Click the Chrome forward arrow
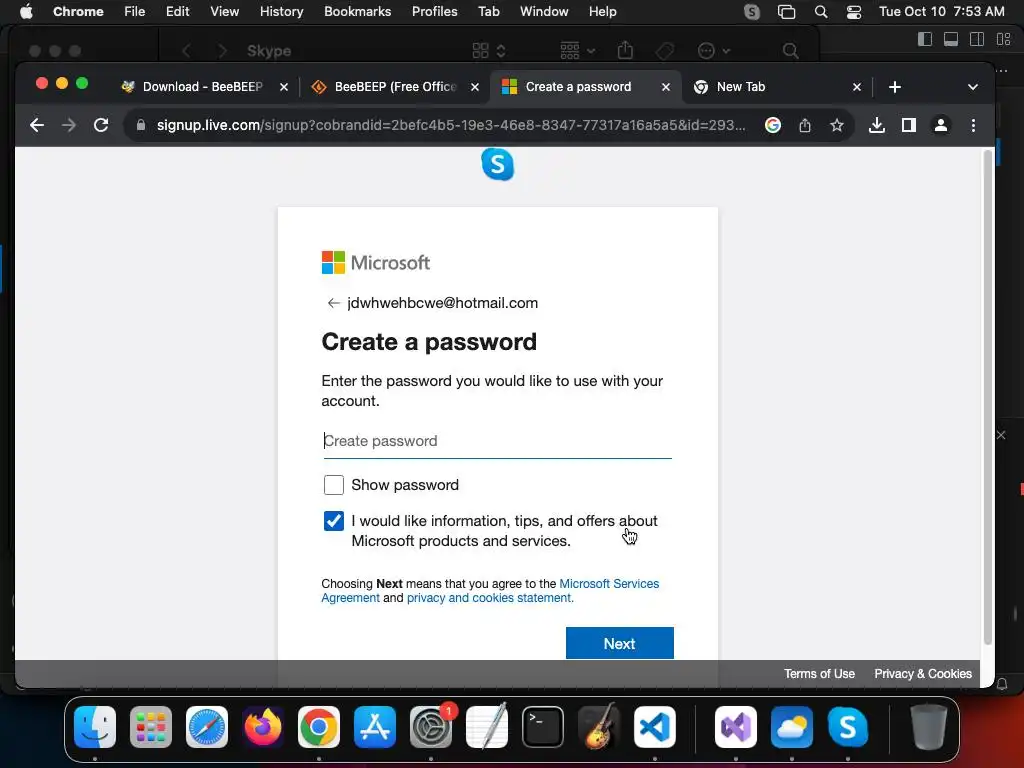 tap(69, 125)
